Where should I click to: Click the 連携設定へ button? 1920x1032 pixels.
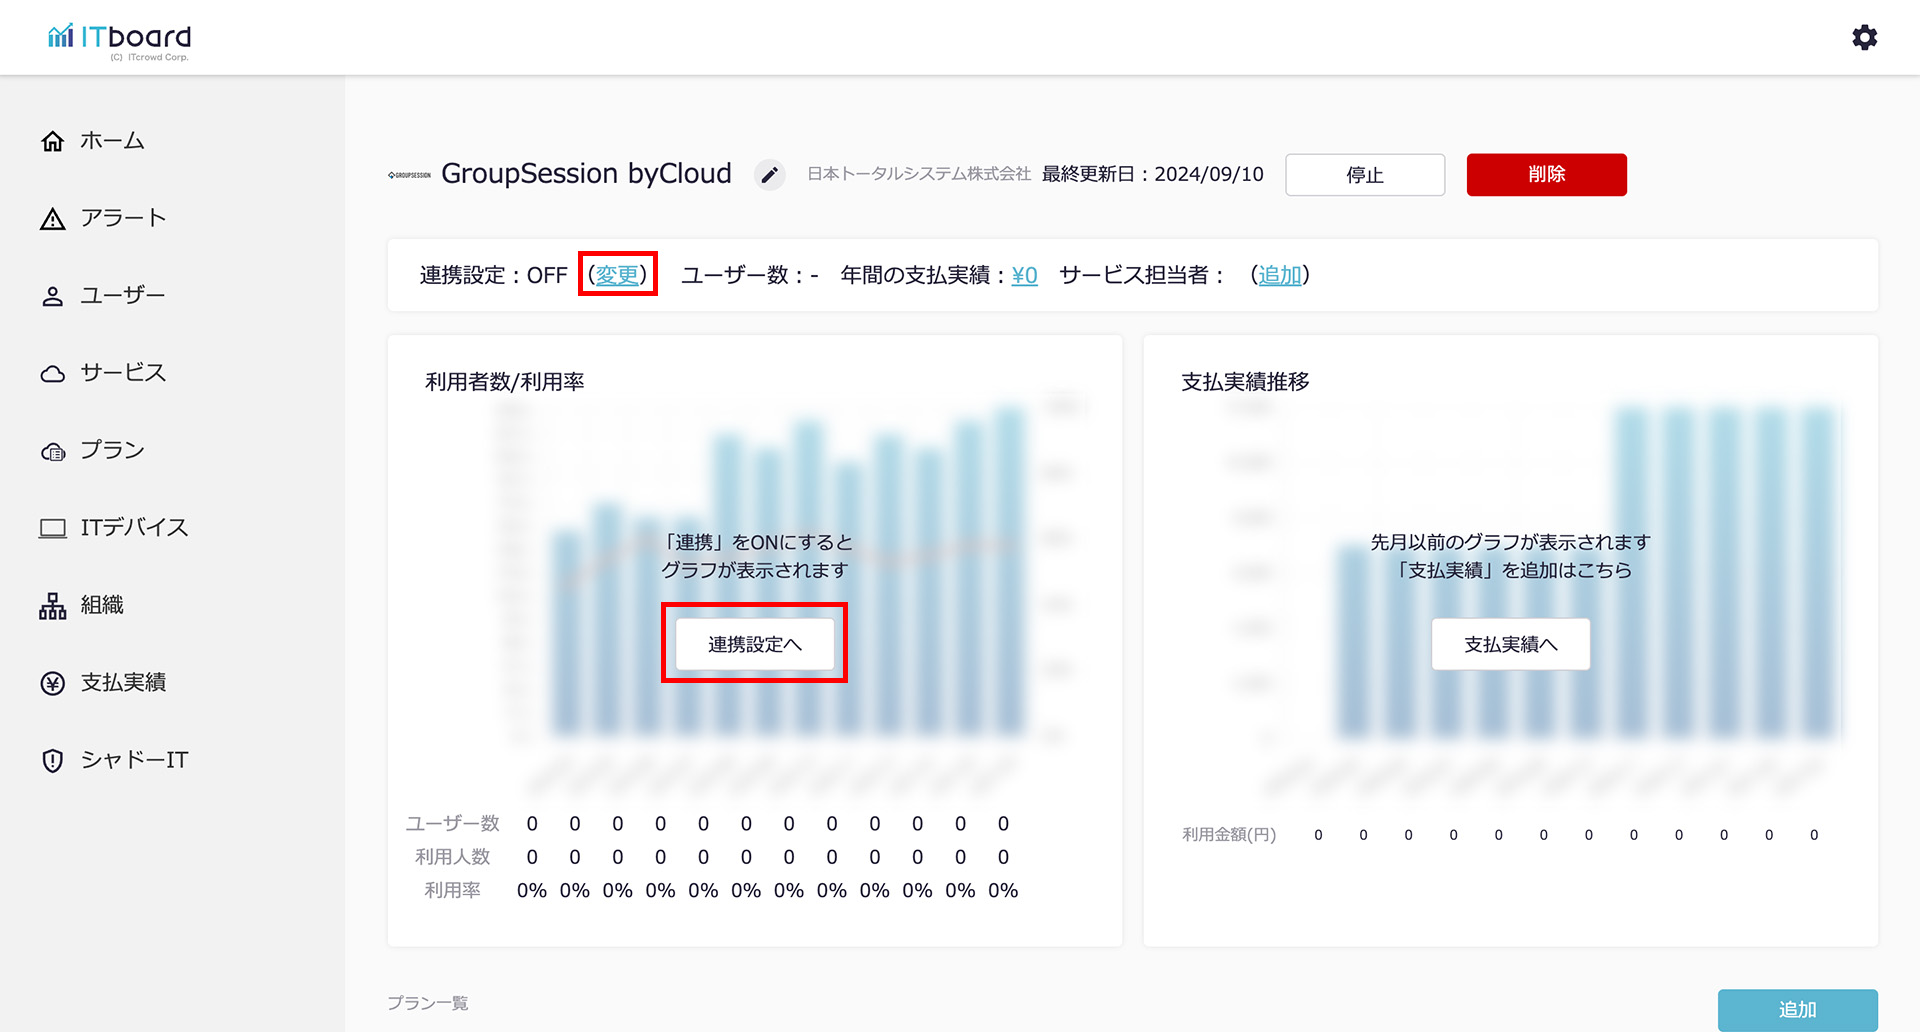pyautogui.click(x=754, y=644)
